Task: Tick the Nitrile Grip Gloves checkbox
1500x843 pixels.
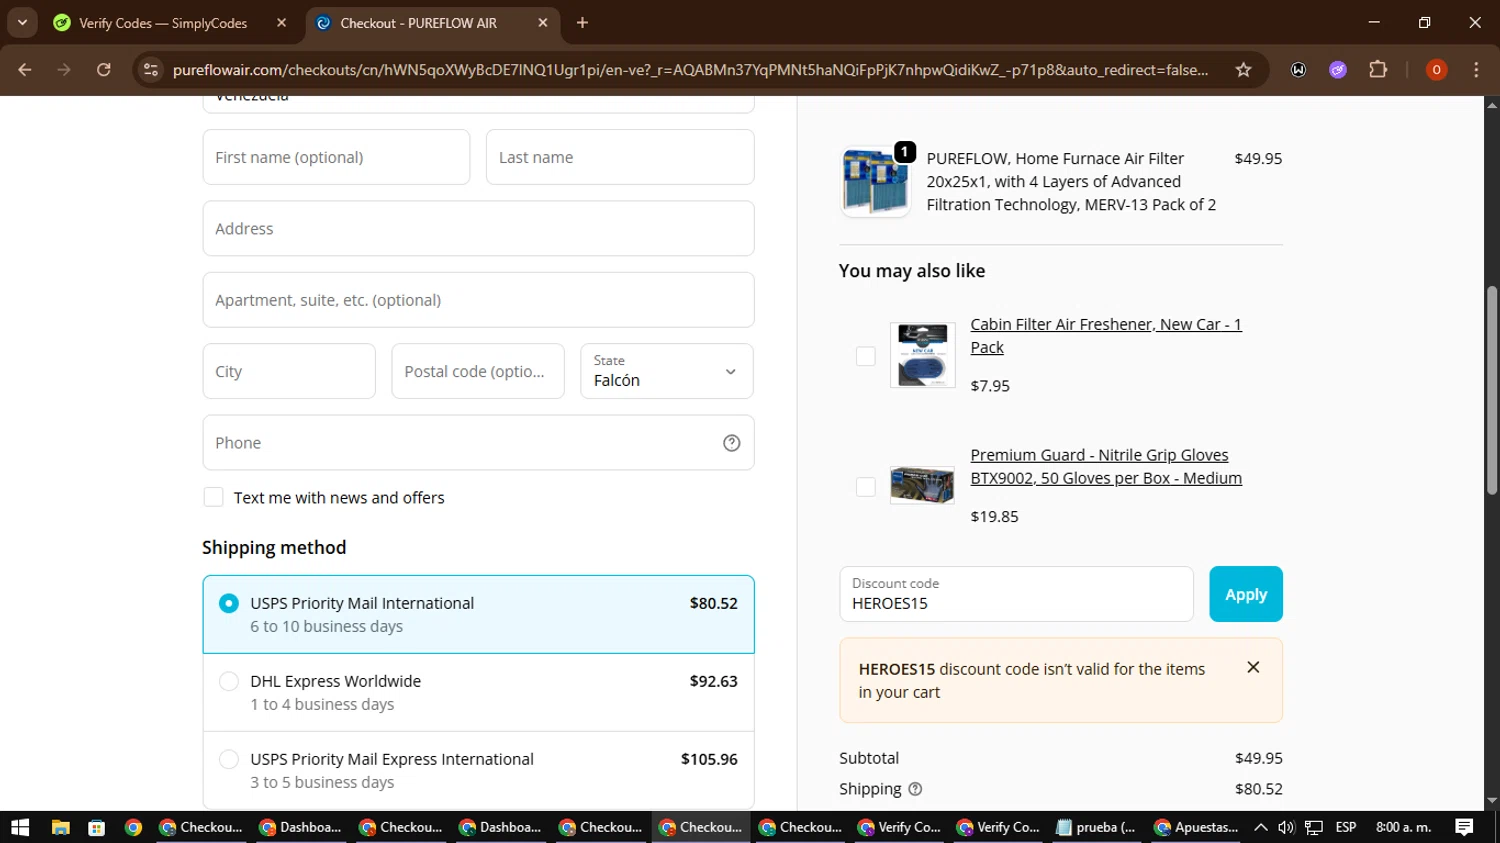Action: click(866, 487)
